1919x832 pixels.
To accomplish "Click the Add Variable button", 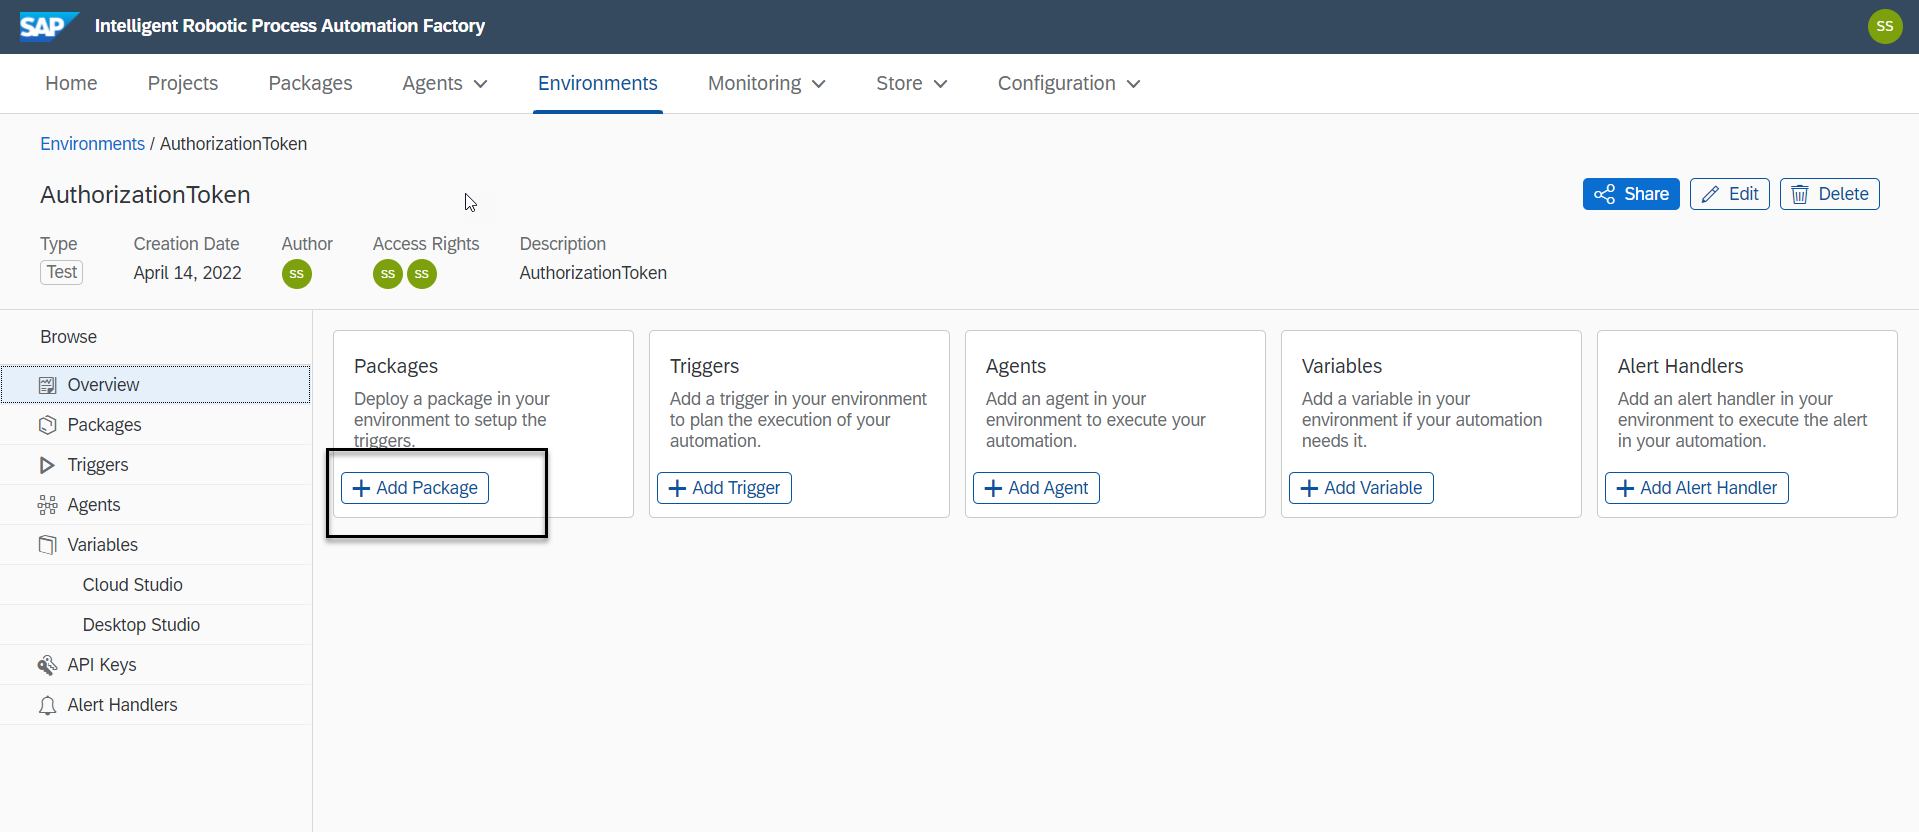I will [x=1361, y=488].
